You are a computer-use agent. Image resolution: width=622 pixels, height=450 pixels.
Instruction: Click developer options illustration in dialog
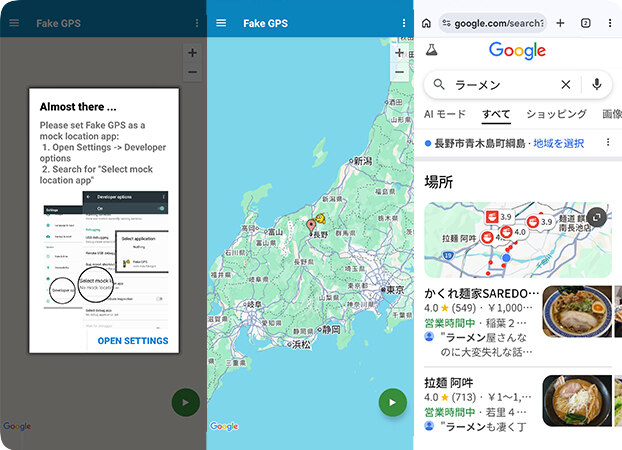[106, 259]
